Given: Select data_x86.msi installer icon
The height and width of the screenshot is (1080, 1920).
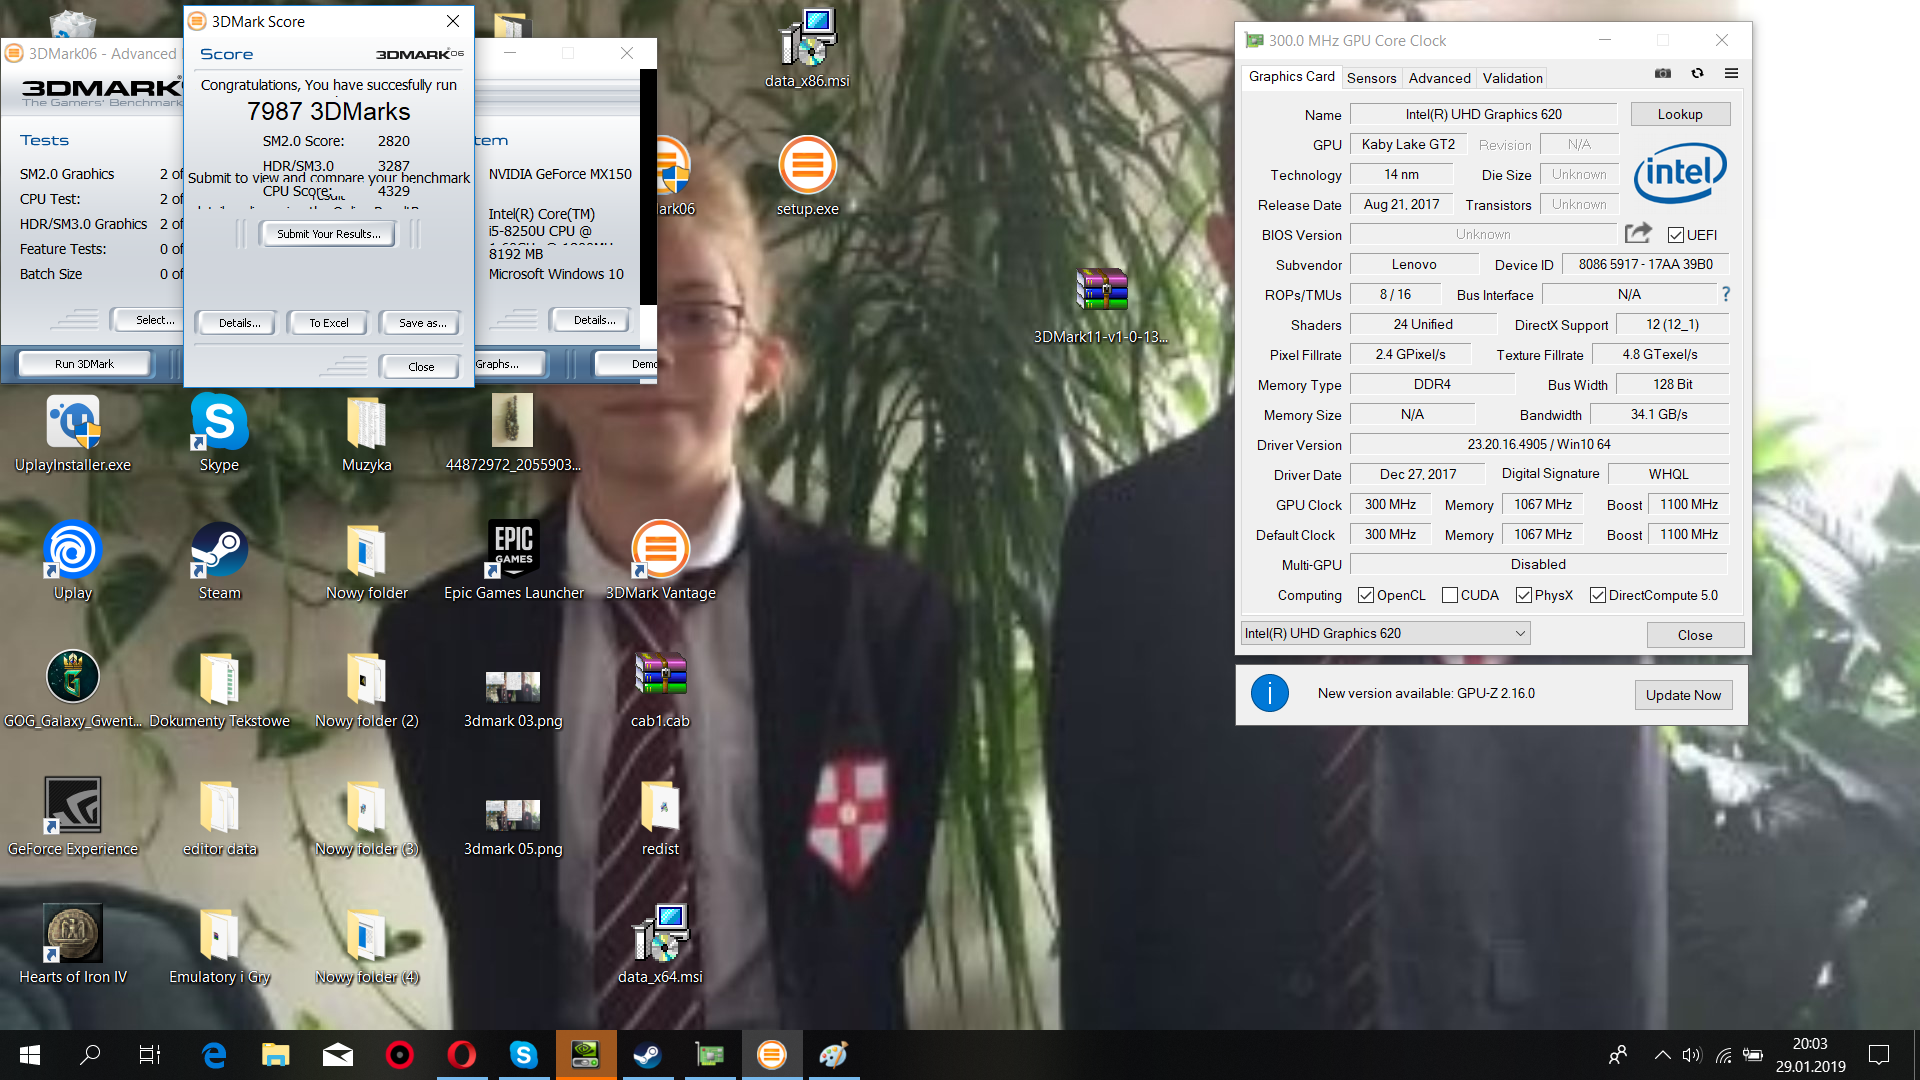Looking at the screenshot, I should [x=808, y=48].
